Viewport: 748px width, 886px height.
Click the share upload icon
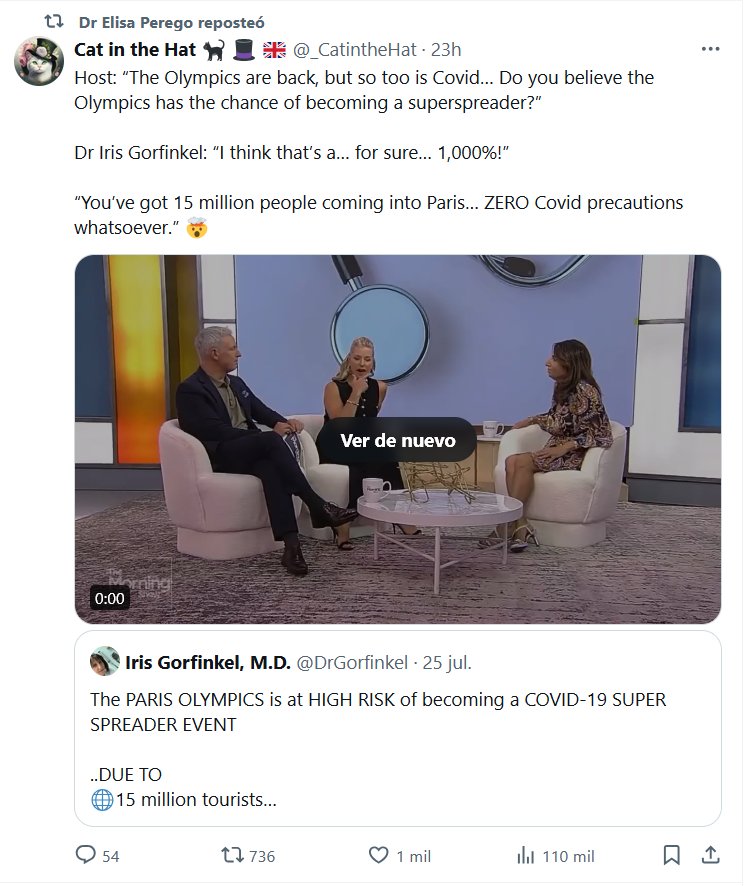(710, 856)
